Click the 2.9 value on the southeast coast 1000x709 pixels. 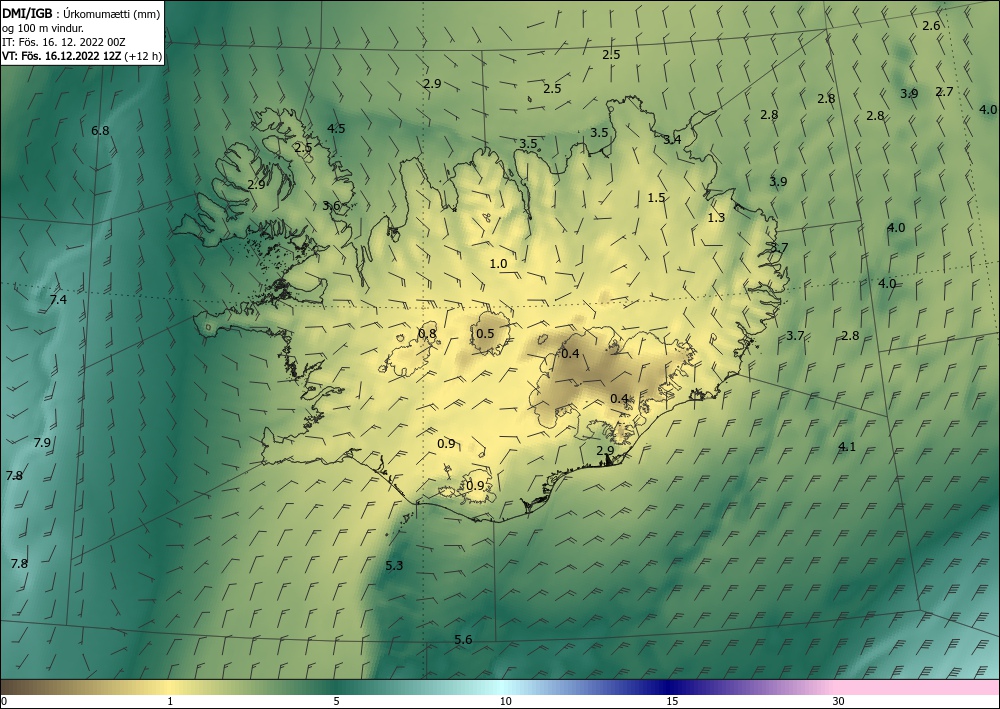click(605, 451)
